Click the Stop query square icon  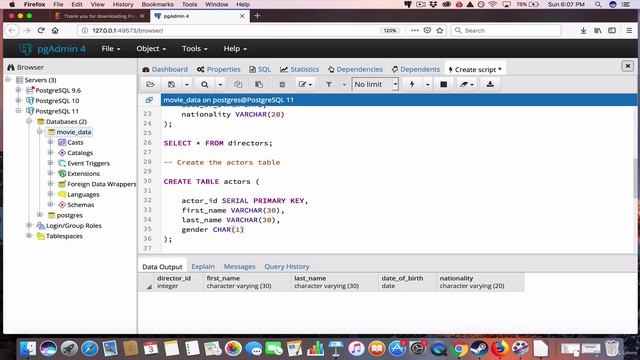(x=444, y=84)
